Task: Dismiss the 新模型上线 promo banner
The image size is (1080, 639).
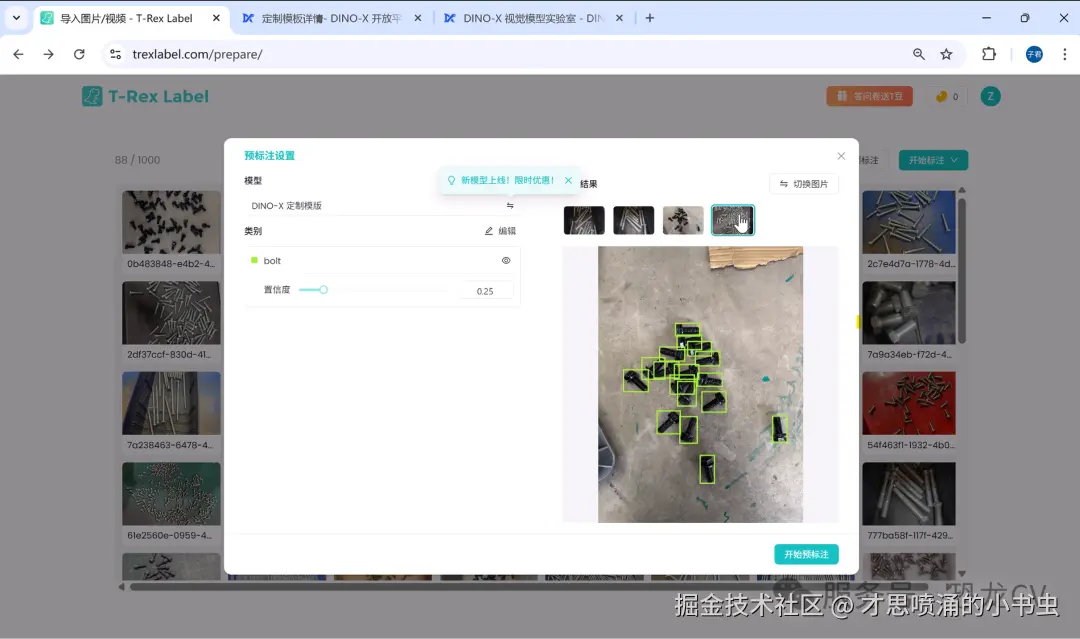Action: (568, 181)
